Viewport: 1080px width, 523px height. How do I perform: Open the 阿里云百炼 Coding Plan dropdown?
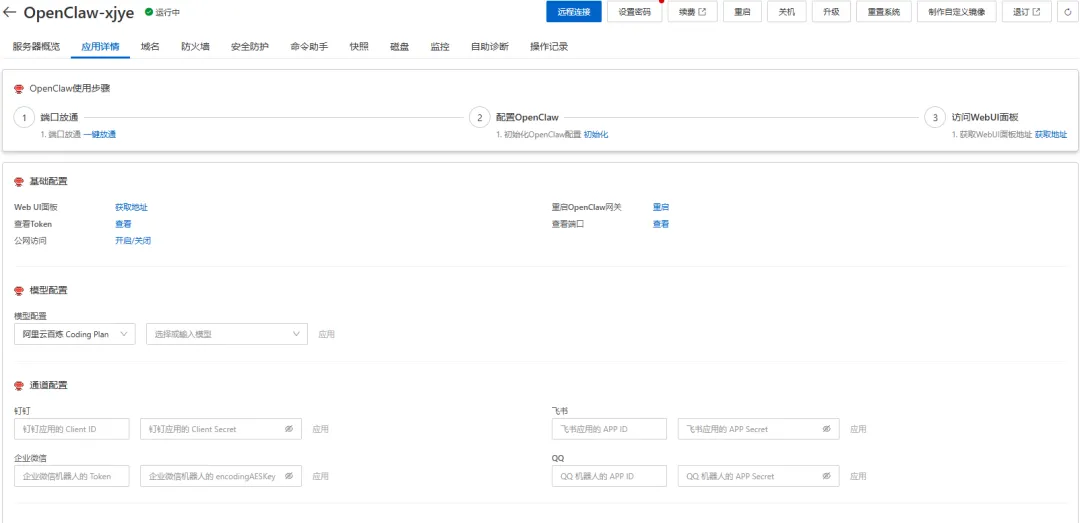(74, 334)
